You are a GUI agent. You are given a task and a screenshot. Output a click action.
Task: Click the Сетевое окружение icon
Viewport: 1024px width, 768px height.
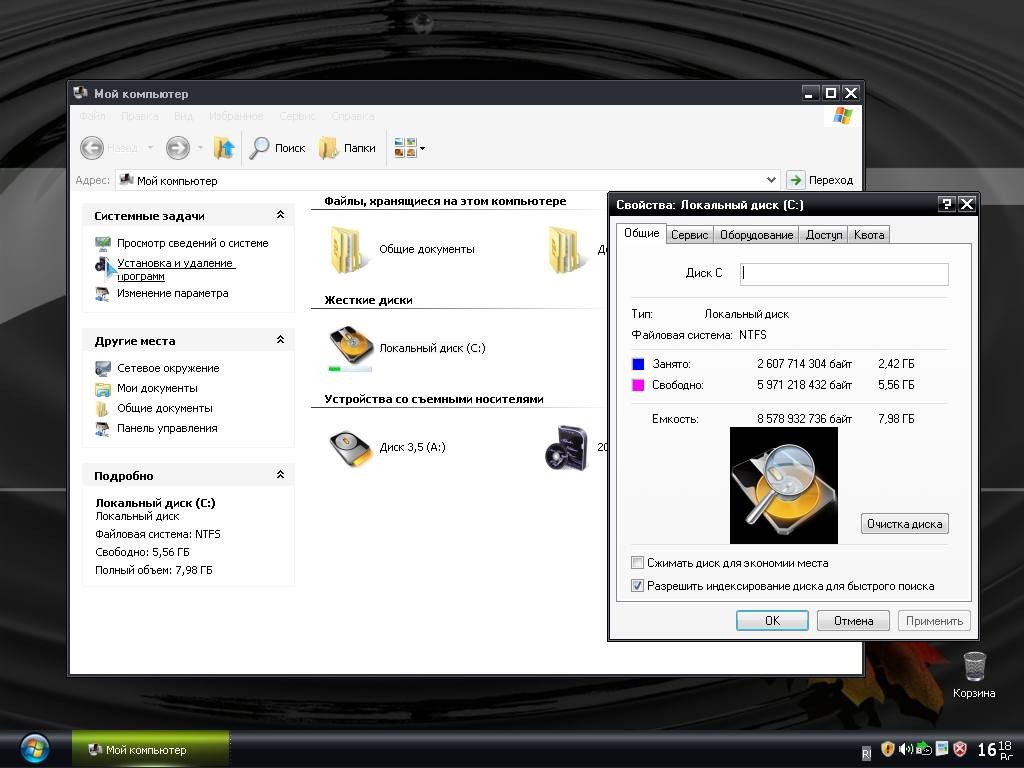click(103, 368)
